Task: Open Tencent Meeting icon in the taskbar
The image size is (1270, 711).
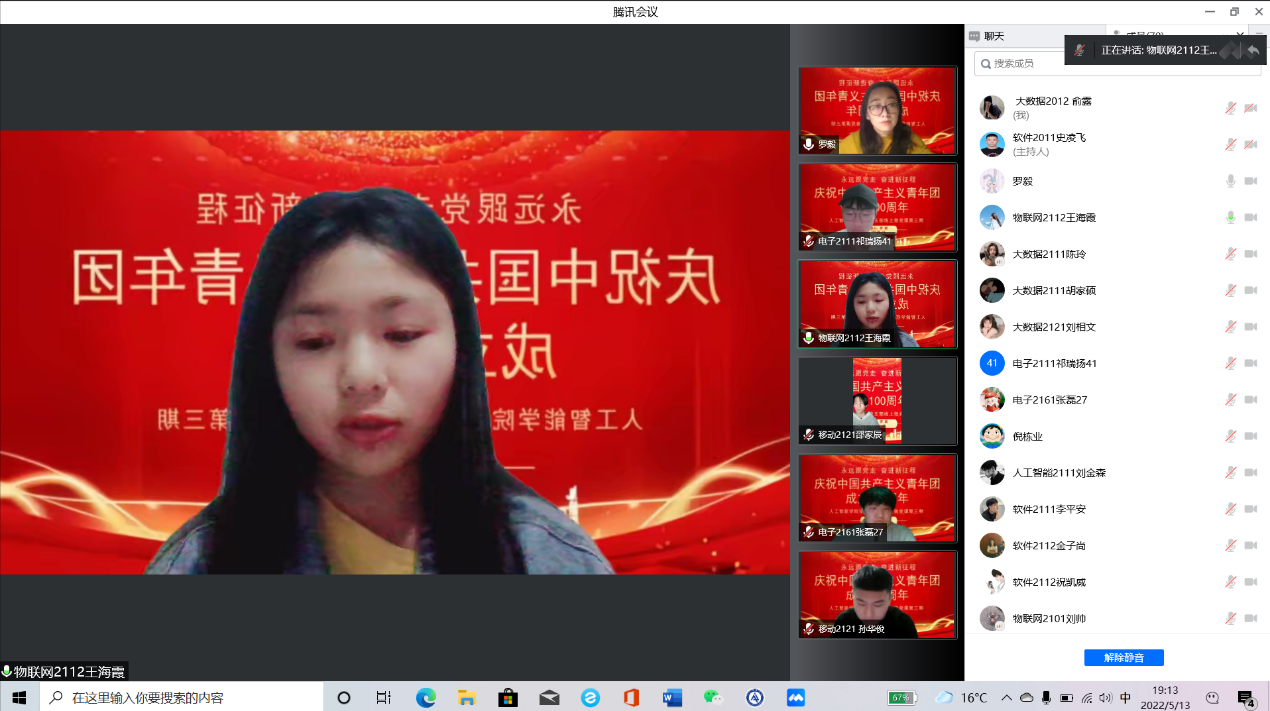Action: coord(796,697)
